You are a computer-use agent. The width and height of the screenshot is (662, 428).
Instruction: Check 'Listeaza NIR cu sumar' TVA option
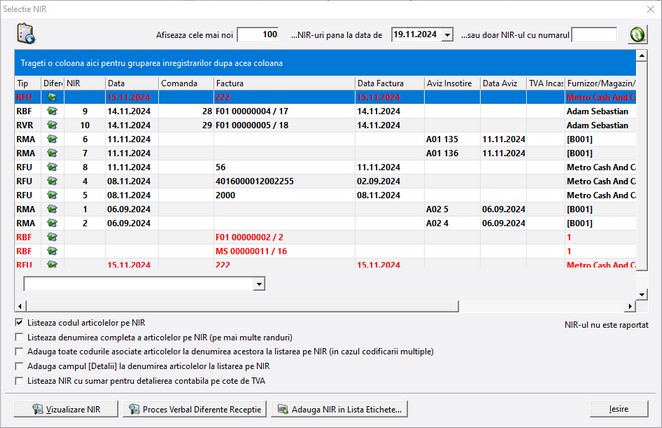pos(21,380)
